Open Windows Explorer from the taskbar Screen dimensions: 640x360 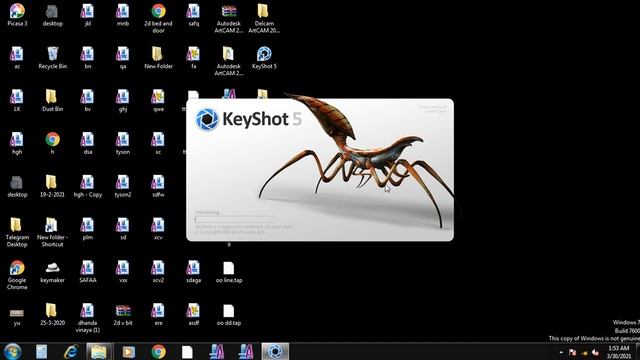click(x=99, y=351)
